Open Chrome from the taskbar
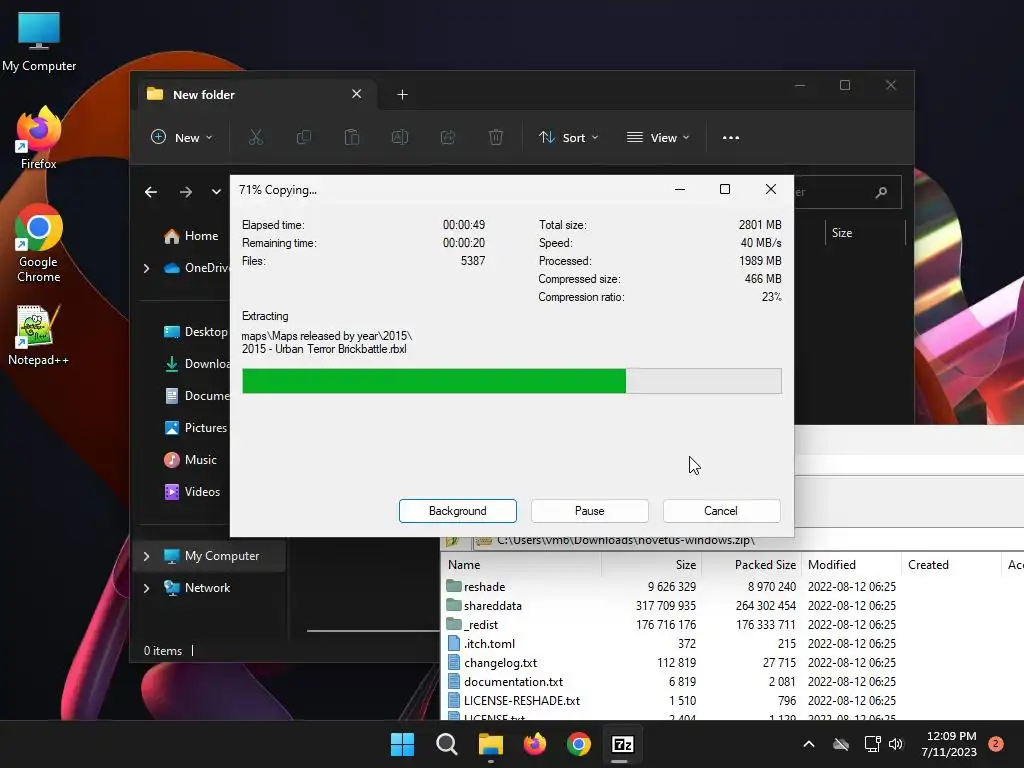The width and height of the screenshot is (1024, 768). pos(579,744)
